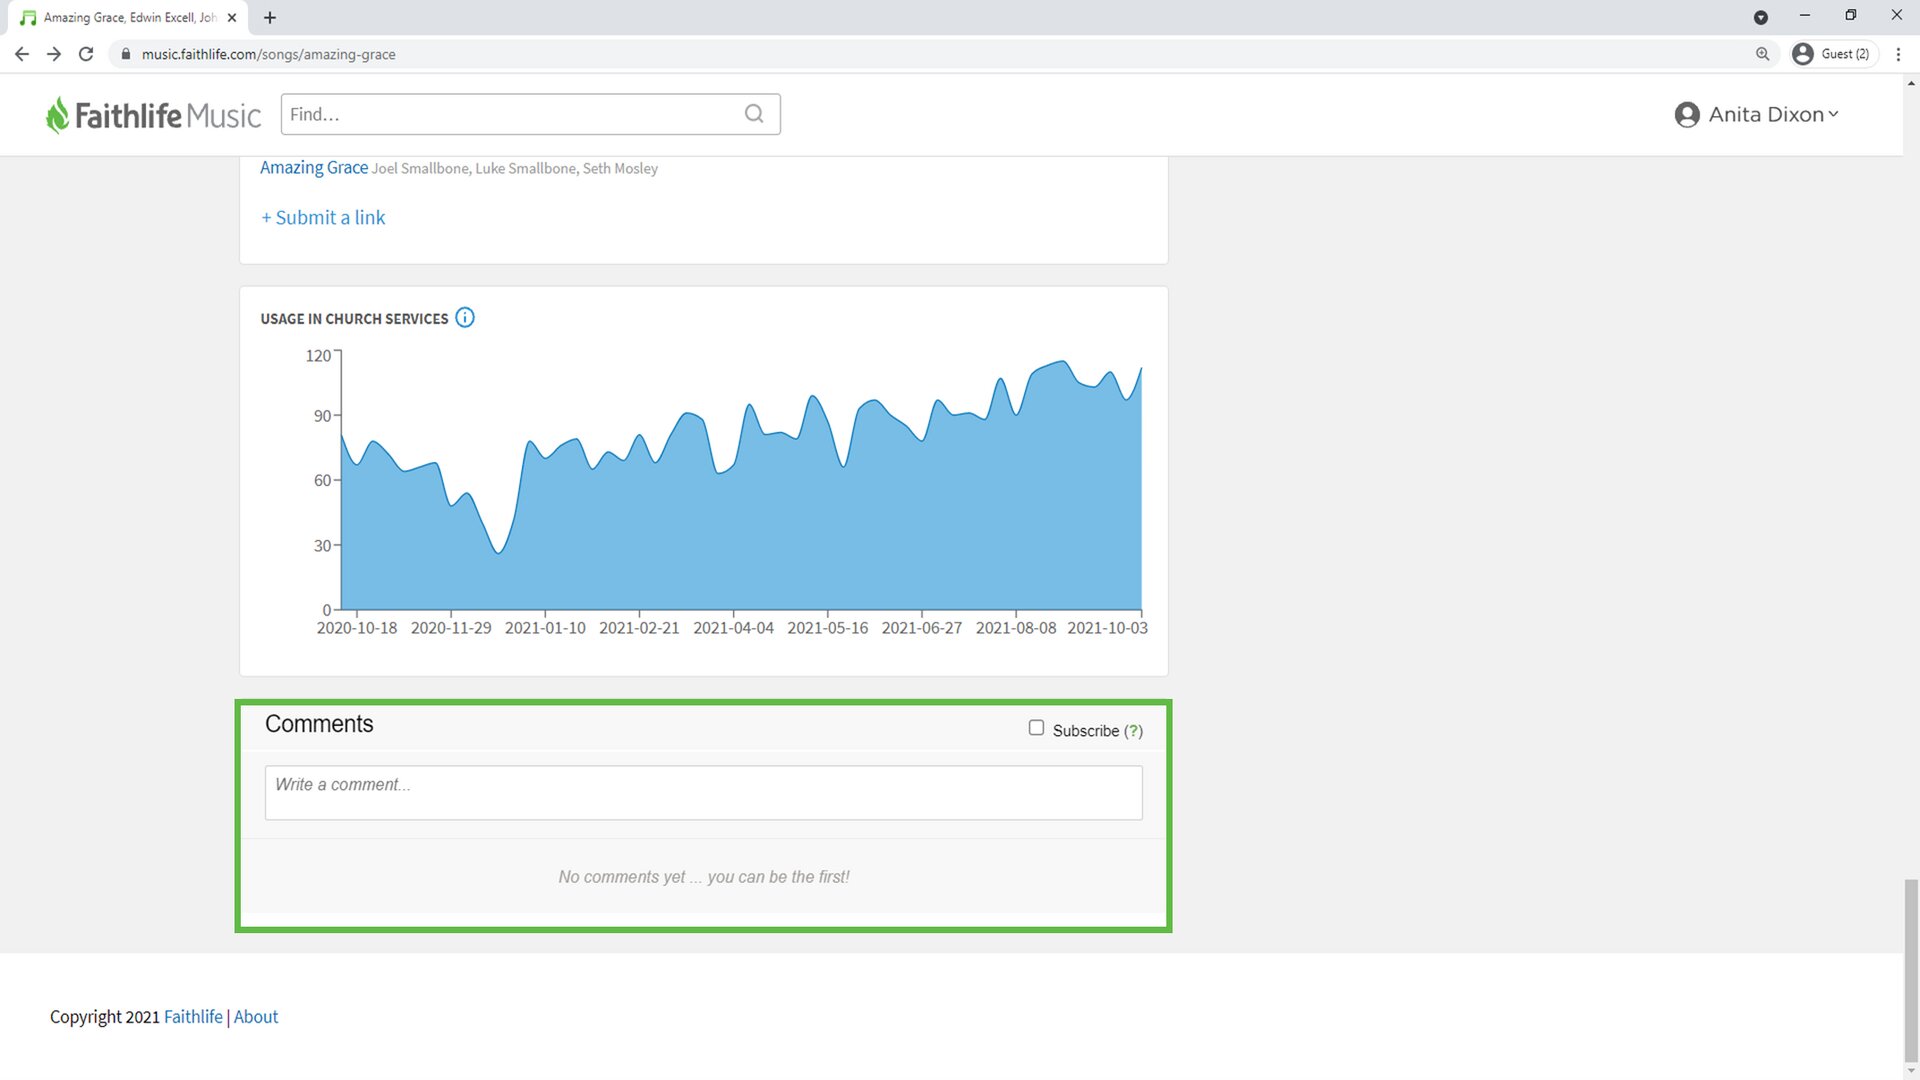
Task: Click the 2021-06-27 chart axis label
Action: [x=921, y=628]
